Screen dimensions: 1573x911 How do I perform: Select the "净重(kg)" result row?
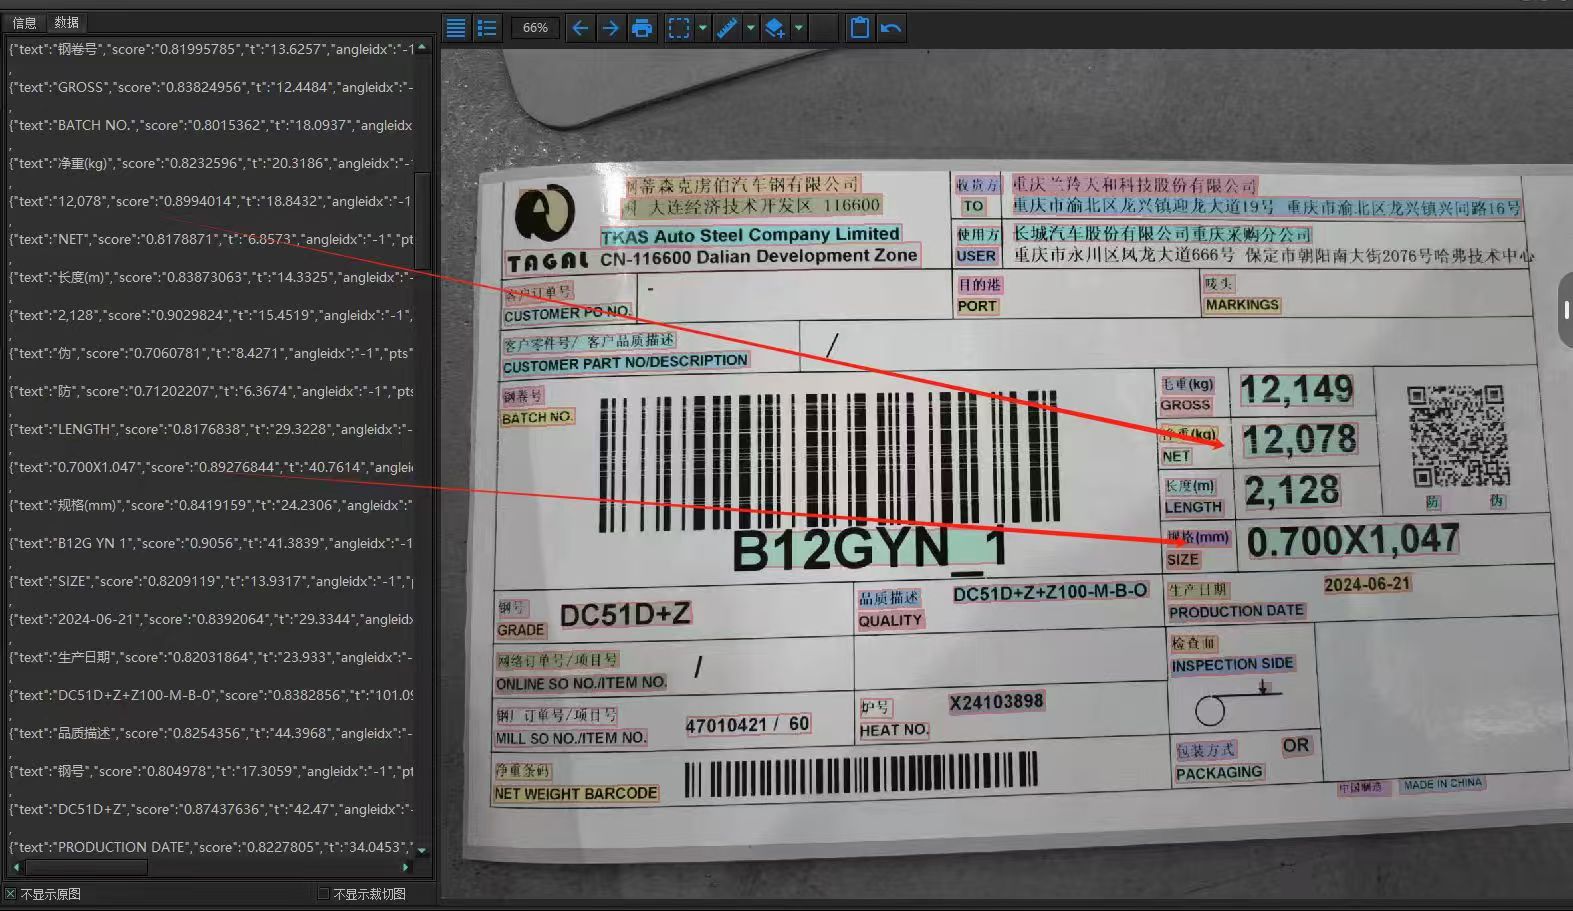click(211, 163)
